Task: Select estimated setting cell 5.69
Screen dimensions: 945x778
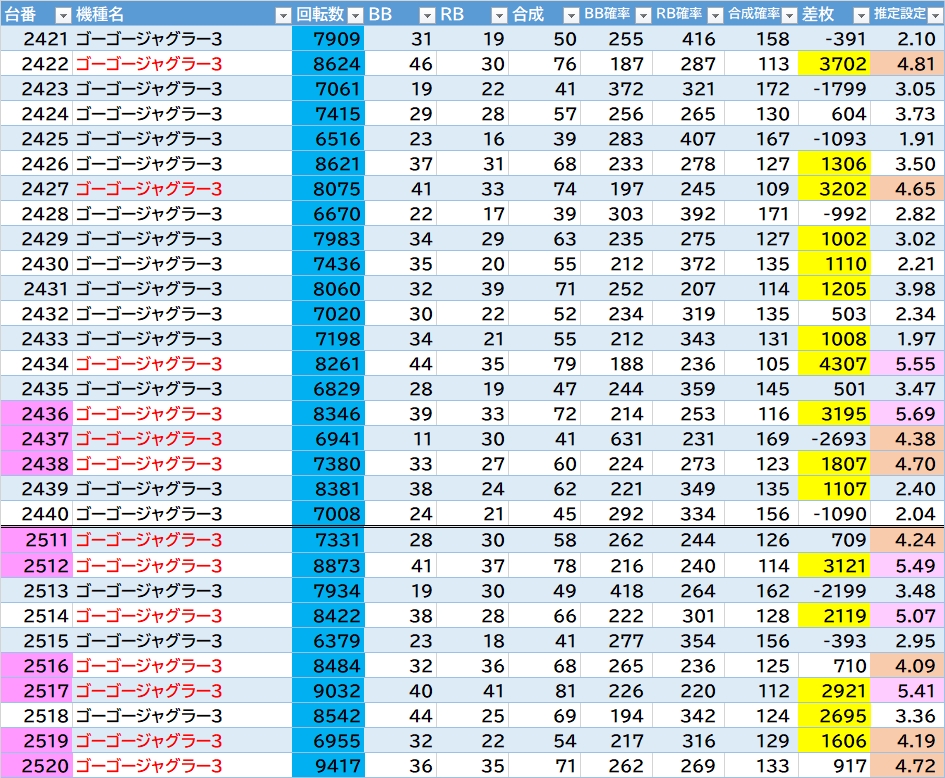Action: [x=908, y=414]
